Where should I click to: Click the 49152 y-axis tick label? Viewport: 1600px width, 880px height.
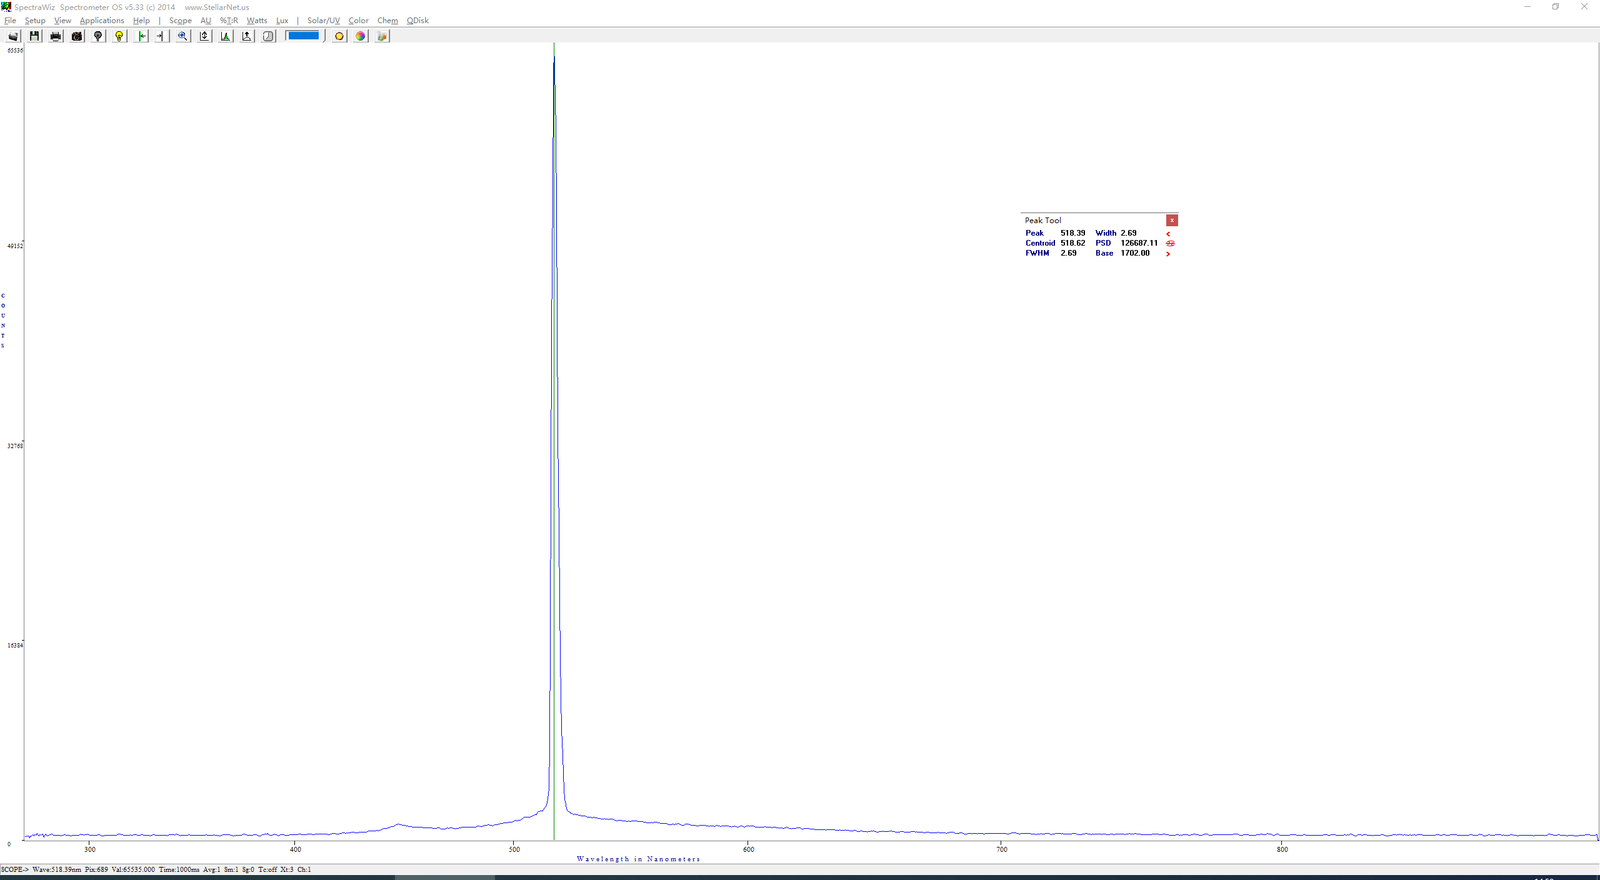click(x=15, y=246)
